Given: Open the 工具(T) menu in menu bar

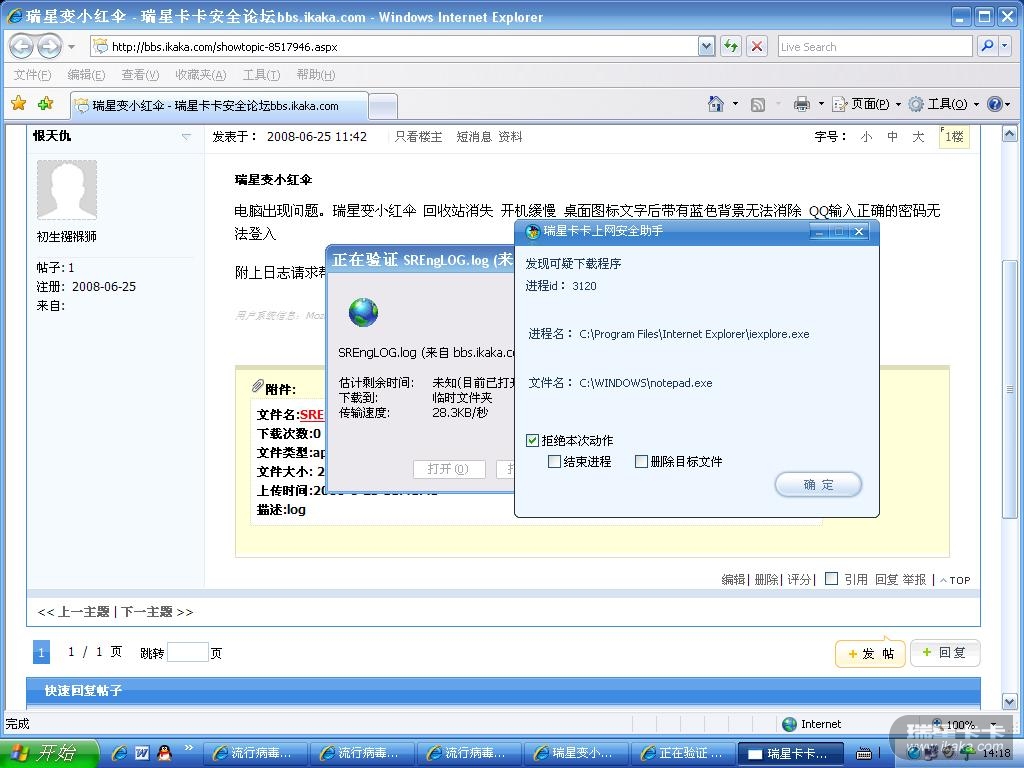Looking at the screenshot, I should (261, 75).
